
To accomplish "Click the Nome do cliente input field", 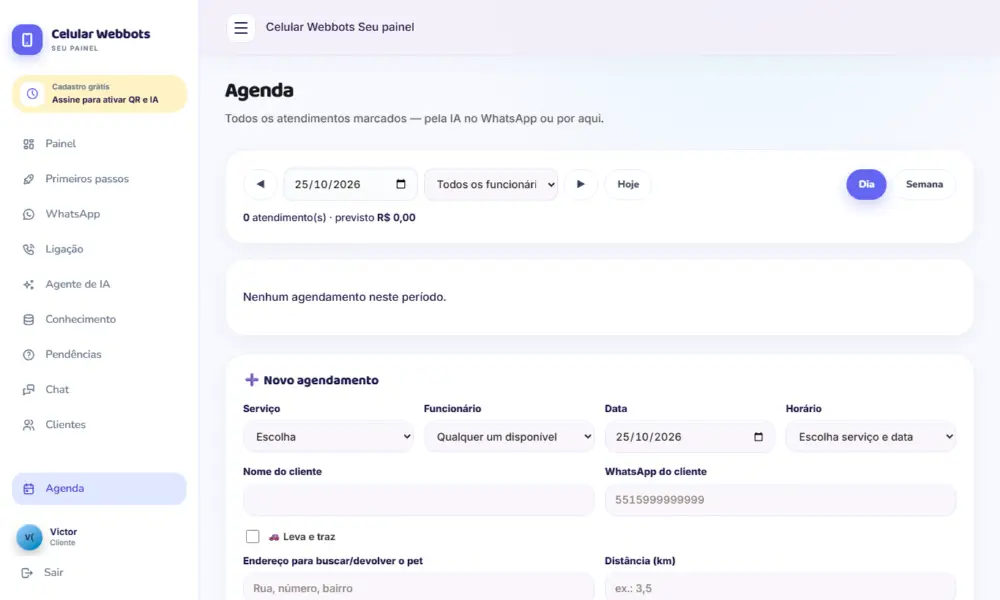I will (x=418, y=500).
